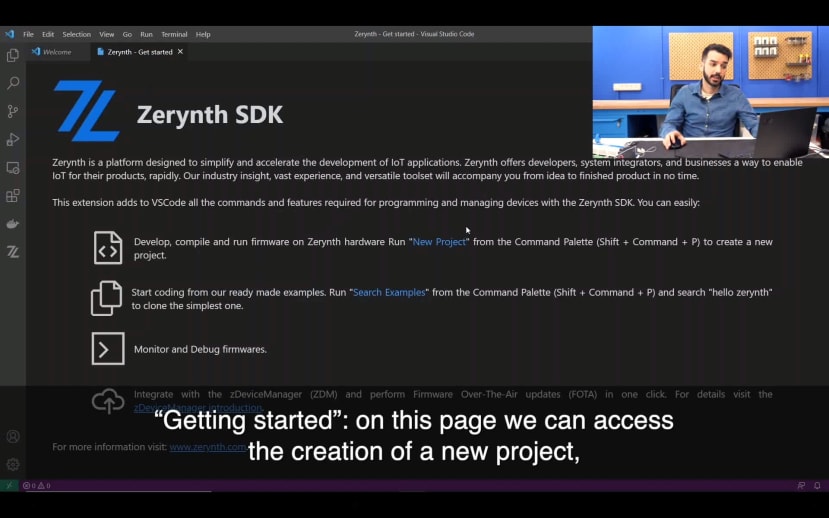Open the Edit menu

tap(48, 34)
